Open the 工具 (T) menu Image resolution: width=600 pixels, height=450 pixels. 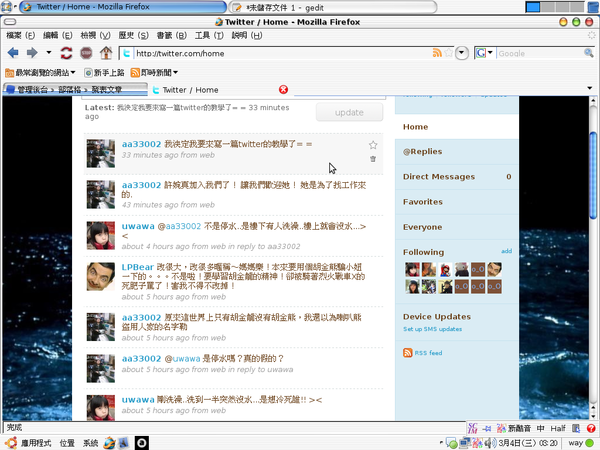pos(209,36)
